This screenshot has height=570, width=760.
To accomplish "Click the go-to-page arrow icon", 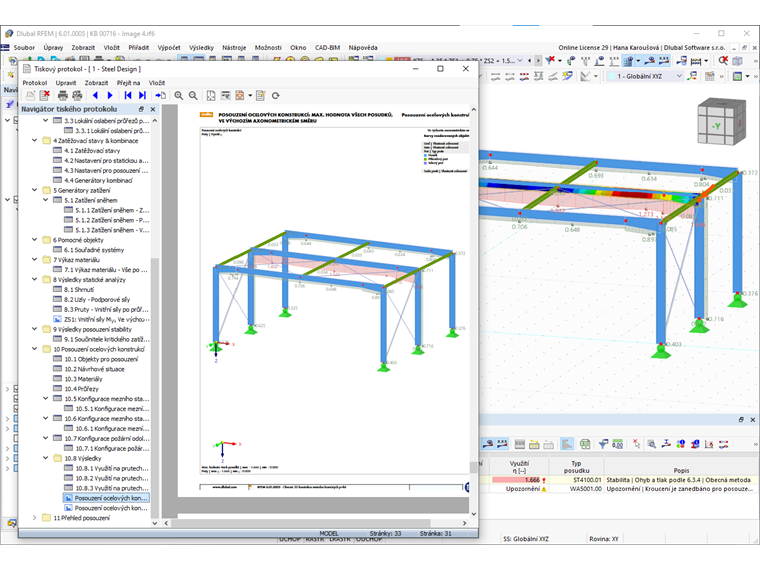I will point(160,95).
